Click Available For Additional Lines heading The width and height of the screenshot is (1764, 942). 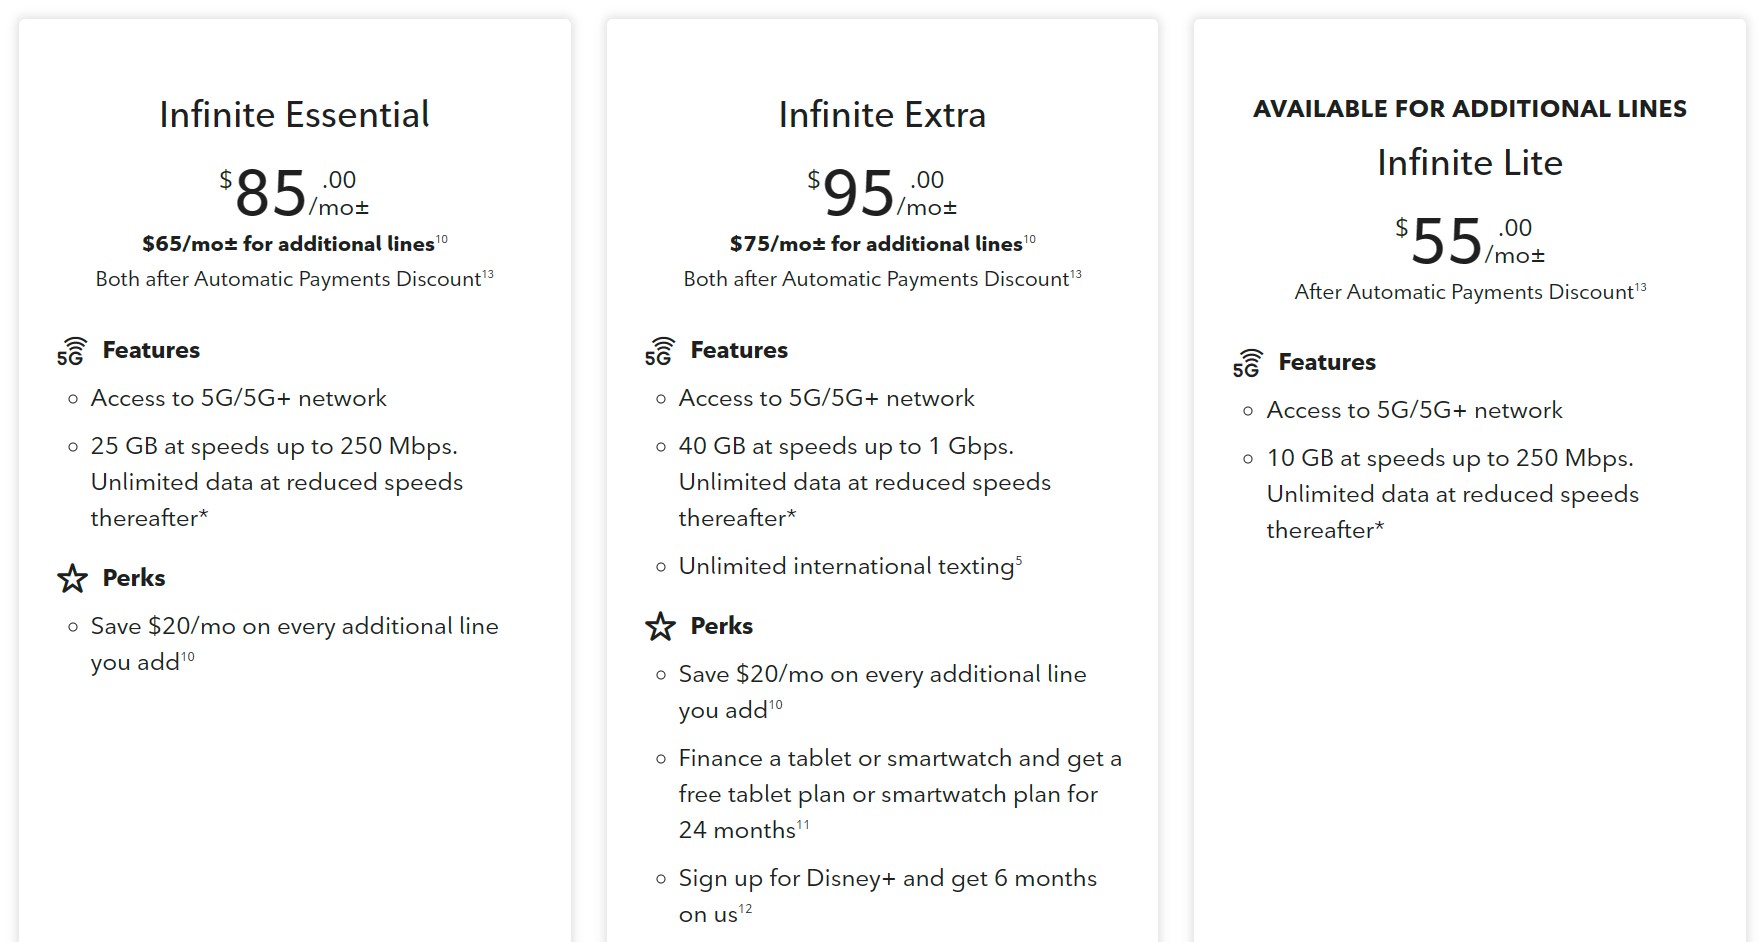click(x=1469, y=109)
